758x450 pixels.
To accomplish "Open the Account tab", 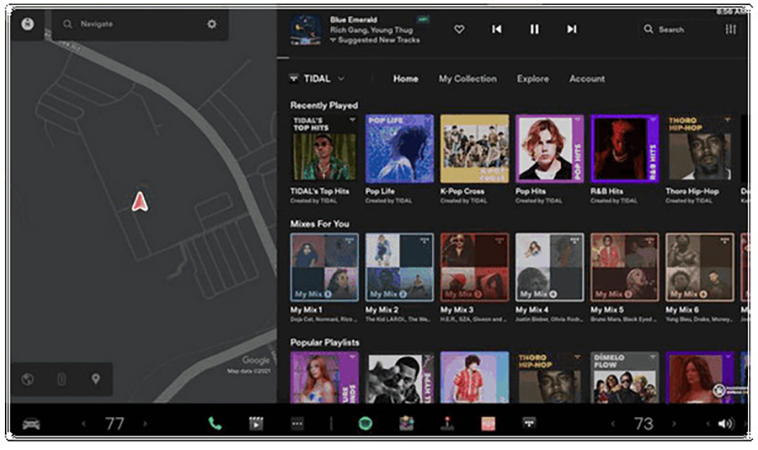I will (587, 78).
